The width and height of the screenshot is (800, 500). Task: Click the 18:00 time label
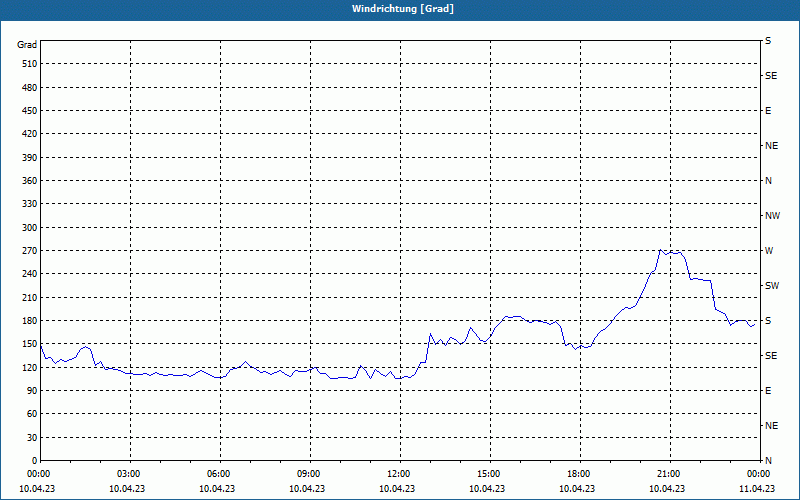[580, 474]
